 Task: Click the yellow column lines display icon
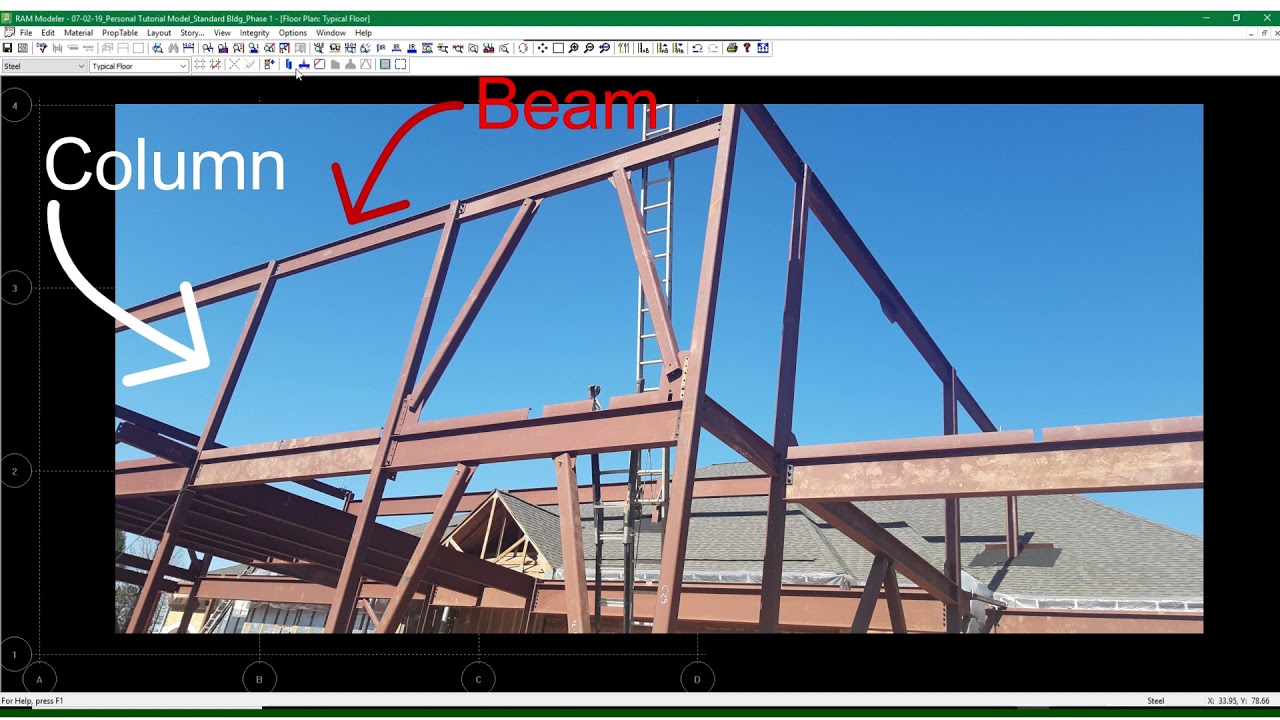tap(623, 48)
